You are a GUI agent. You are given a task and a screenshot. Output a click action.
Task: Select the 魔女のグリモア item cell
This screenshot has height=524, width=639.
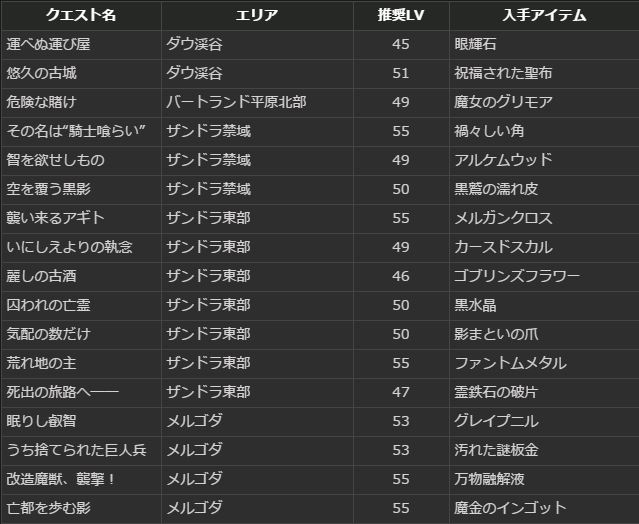point(503,102)
